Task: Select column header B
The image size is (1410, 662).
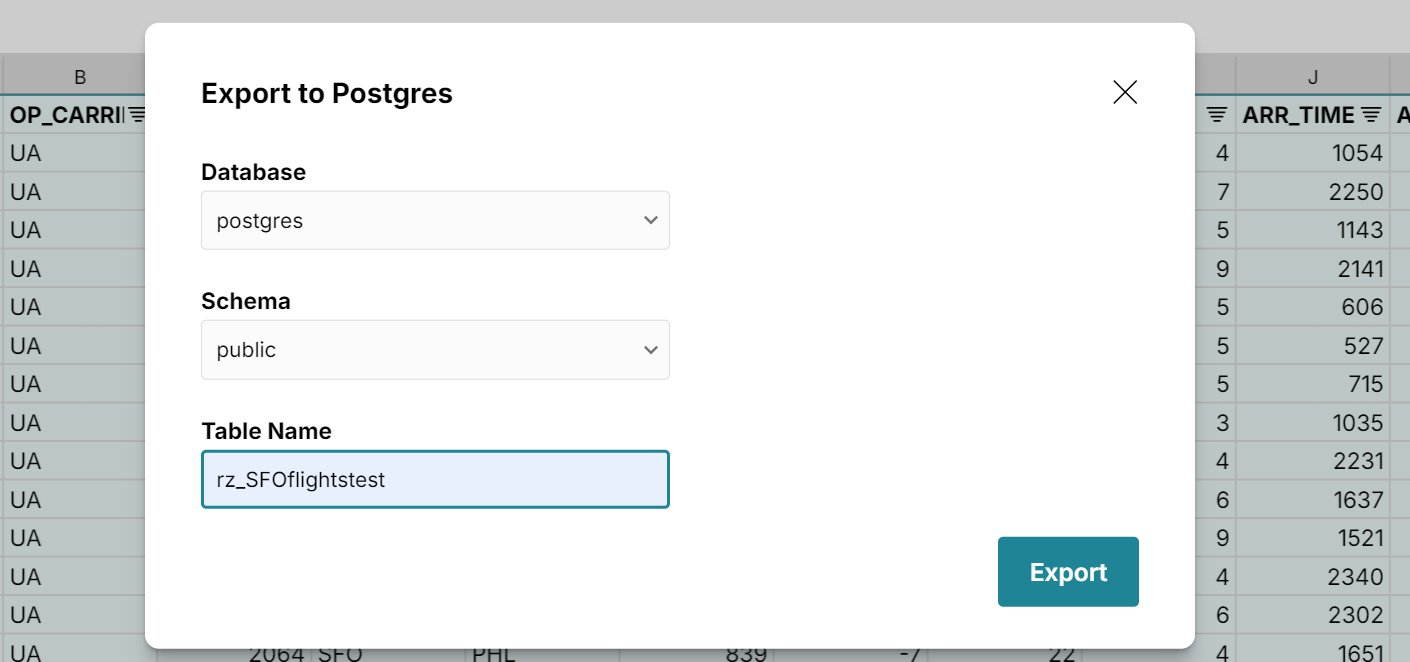Action: point(80,75)
